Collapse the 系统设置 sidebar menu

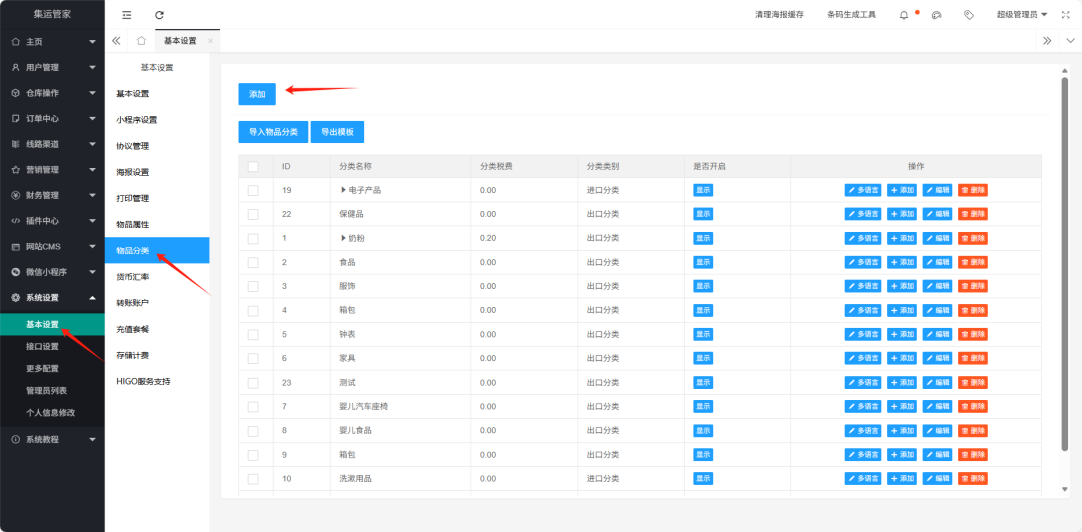(x=52, y=297)
